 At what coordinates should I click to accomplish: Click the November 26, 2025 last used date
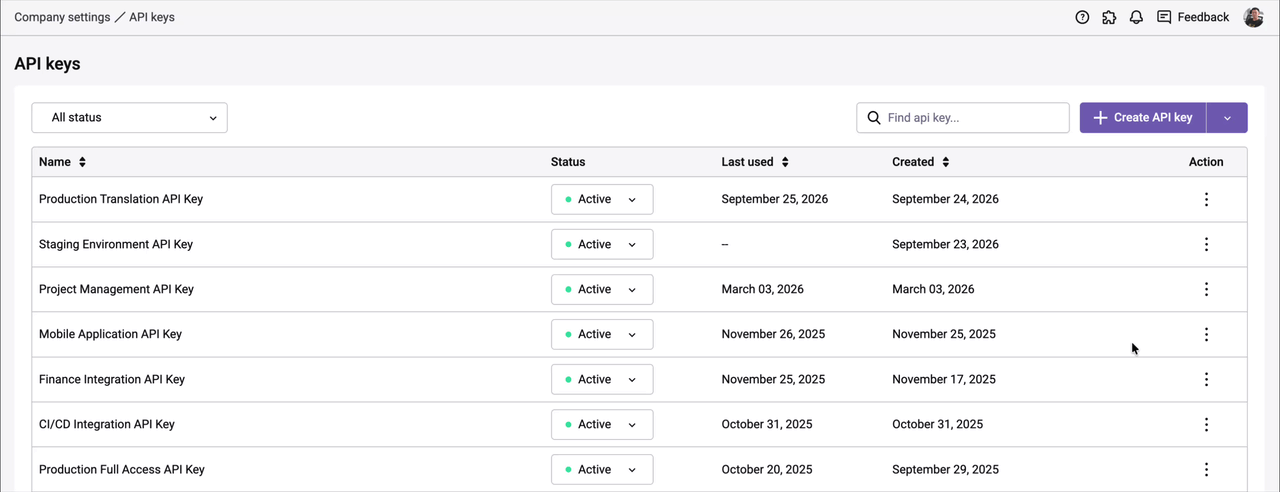[773, 334]
